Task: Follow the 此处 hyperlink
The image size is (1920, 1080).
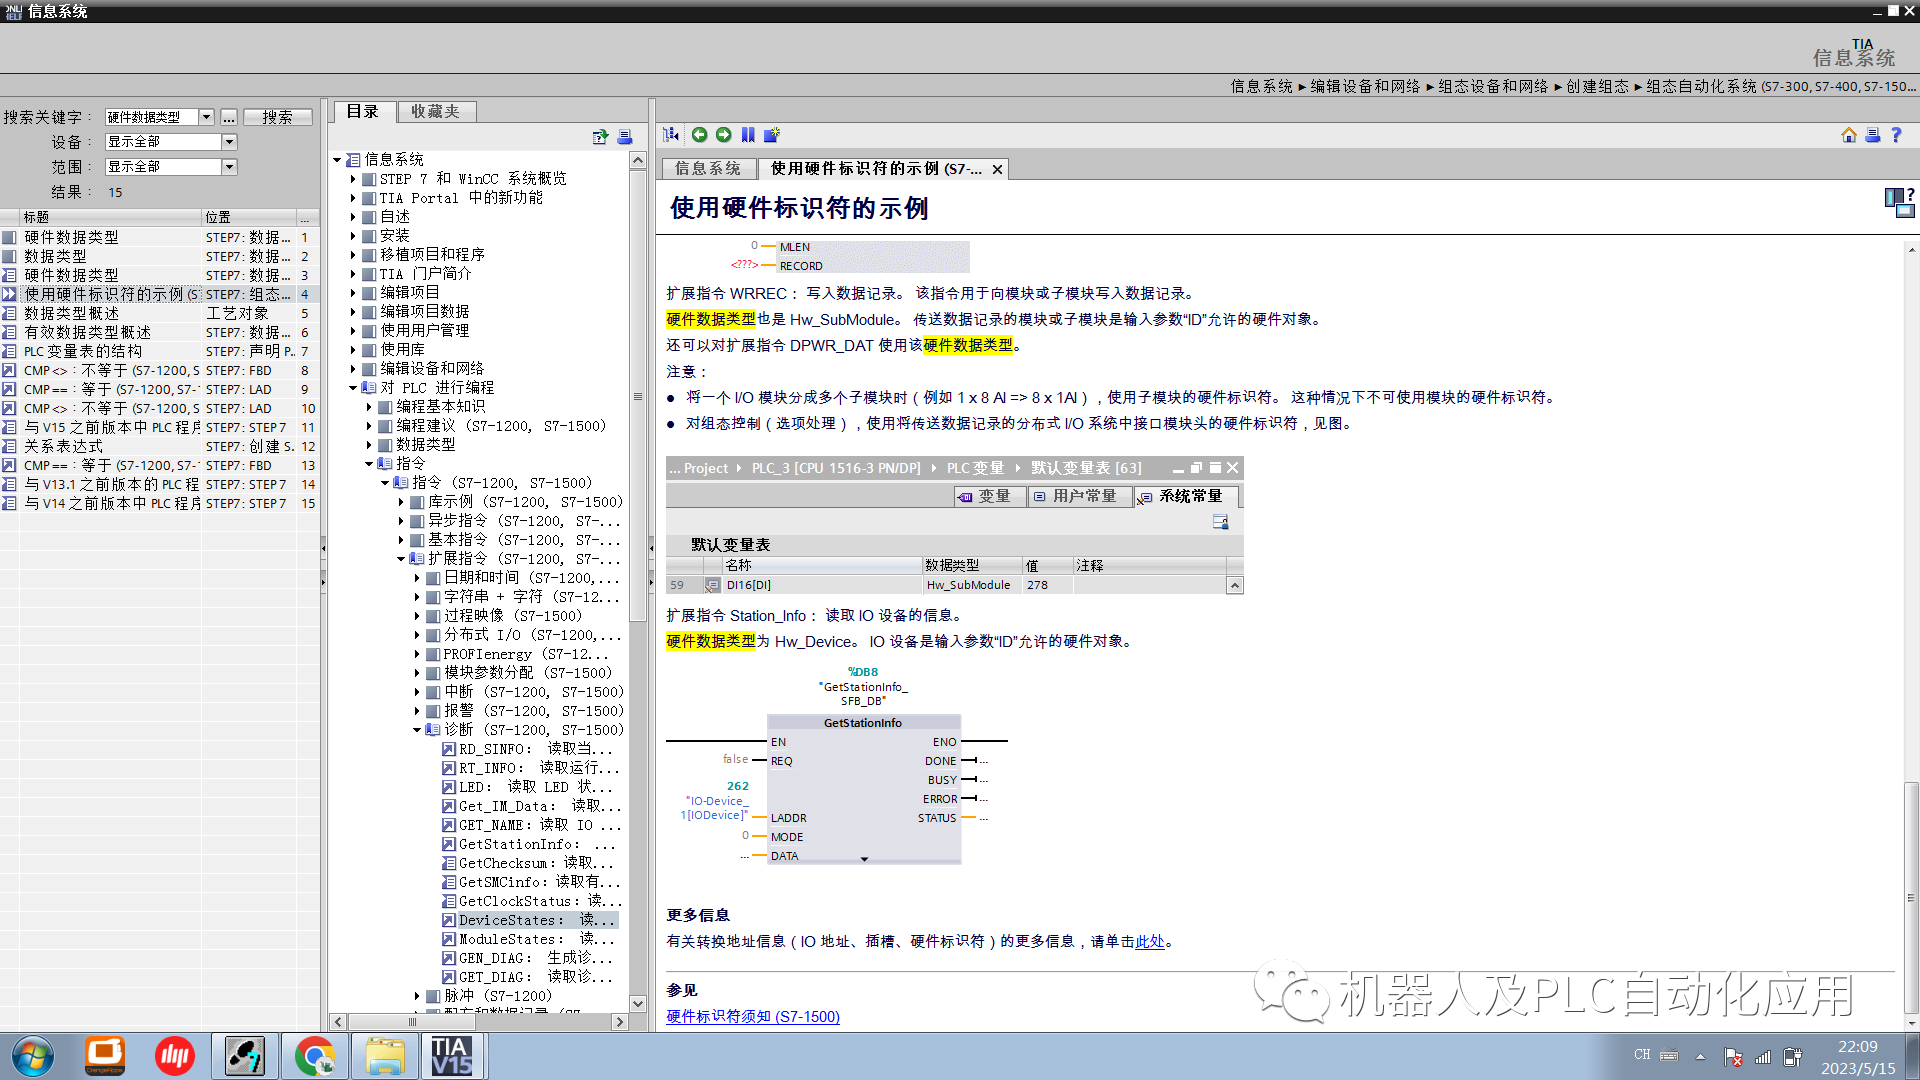Action: click(1149, 941)
